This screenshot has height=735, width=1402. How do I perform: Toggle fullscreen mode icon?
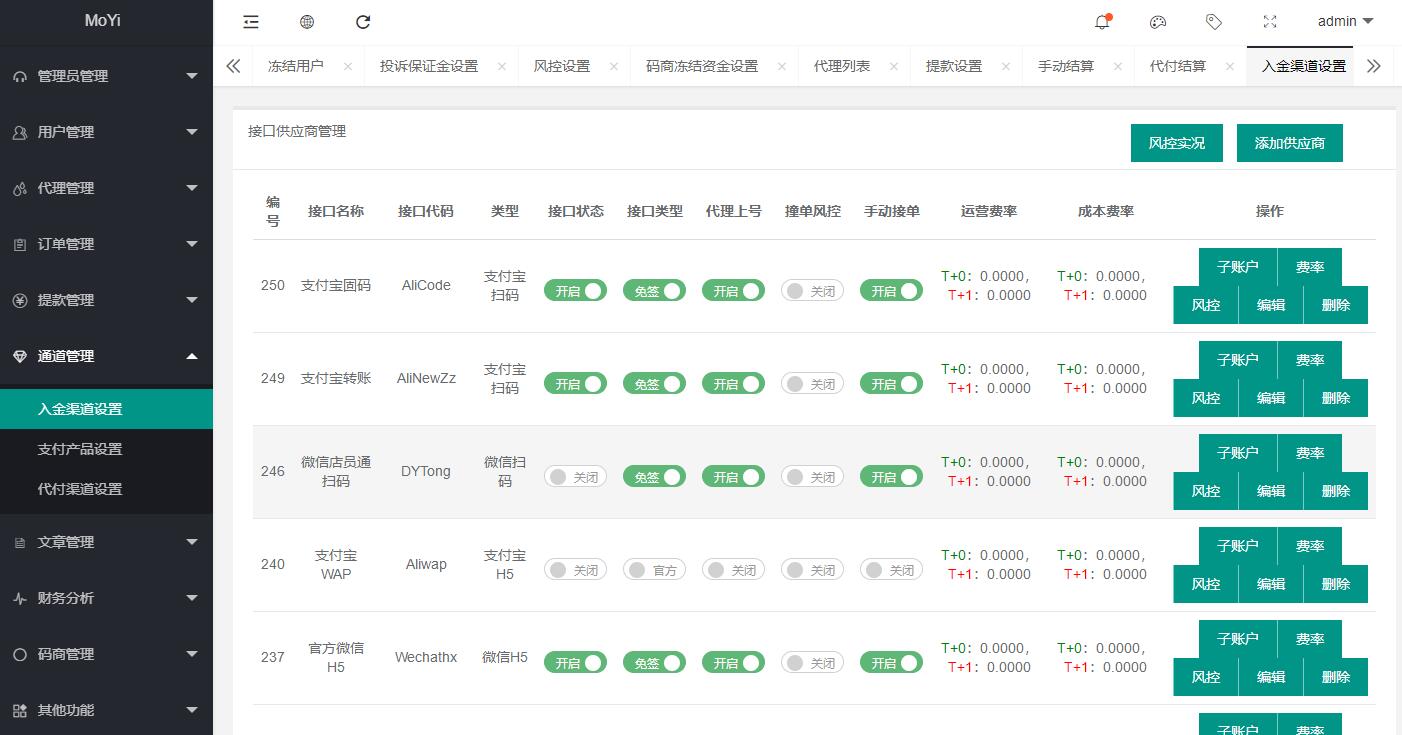coord(1270,21)
